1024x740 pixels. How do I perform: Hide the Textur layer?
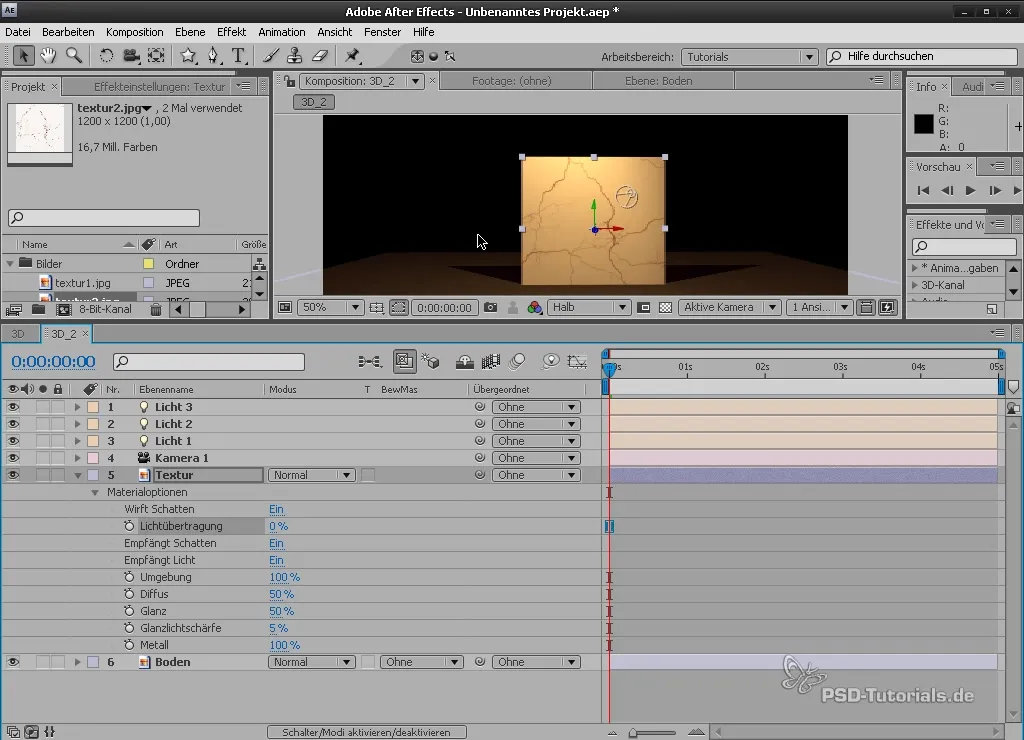tap(12, 475)
